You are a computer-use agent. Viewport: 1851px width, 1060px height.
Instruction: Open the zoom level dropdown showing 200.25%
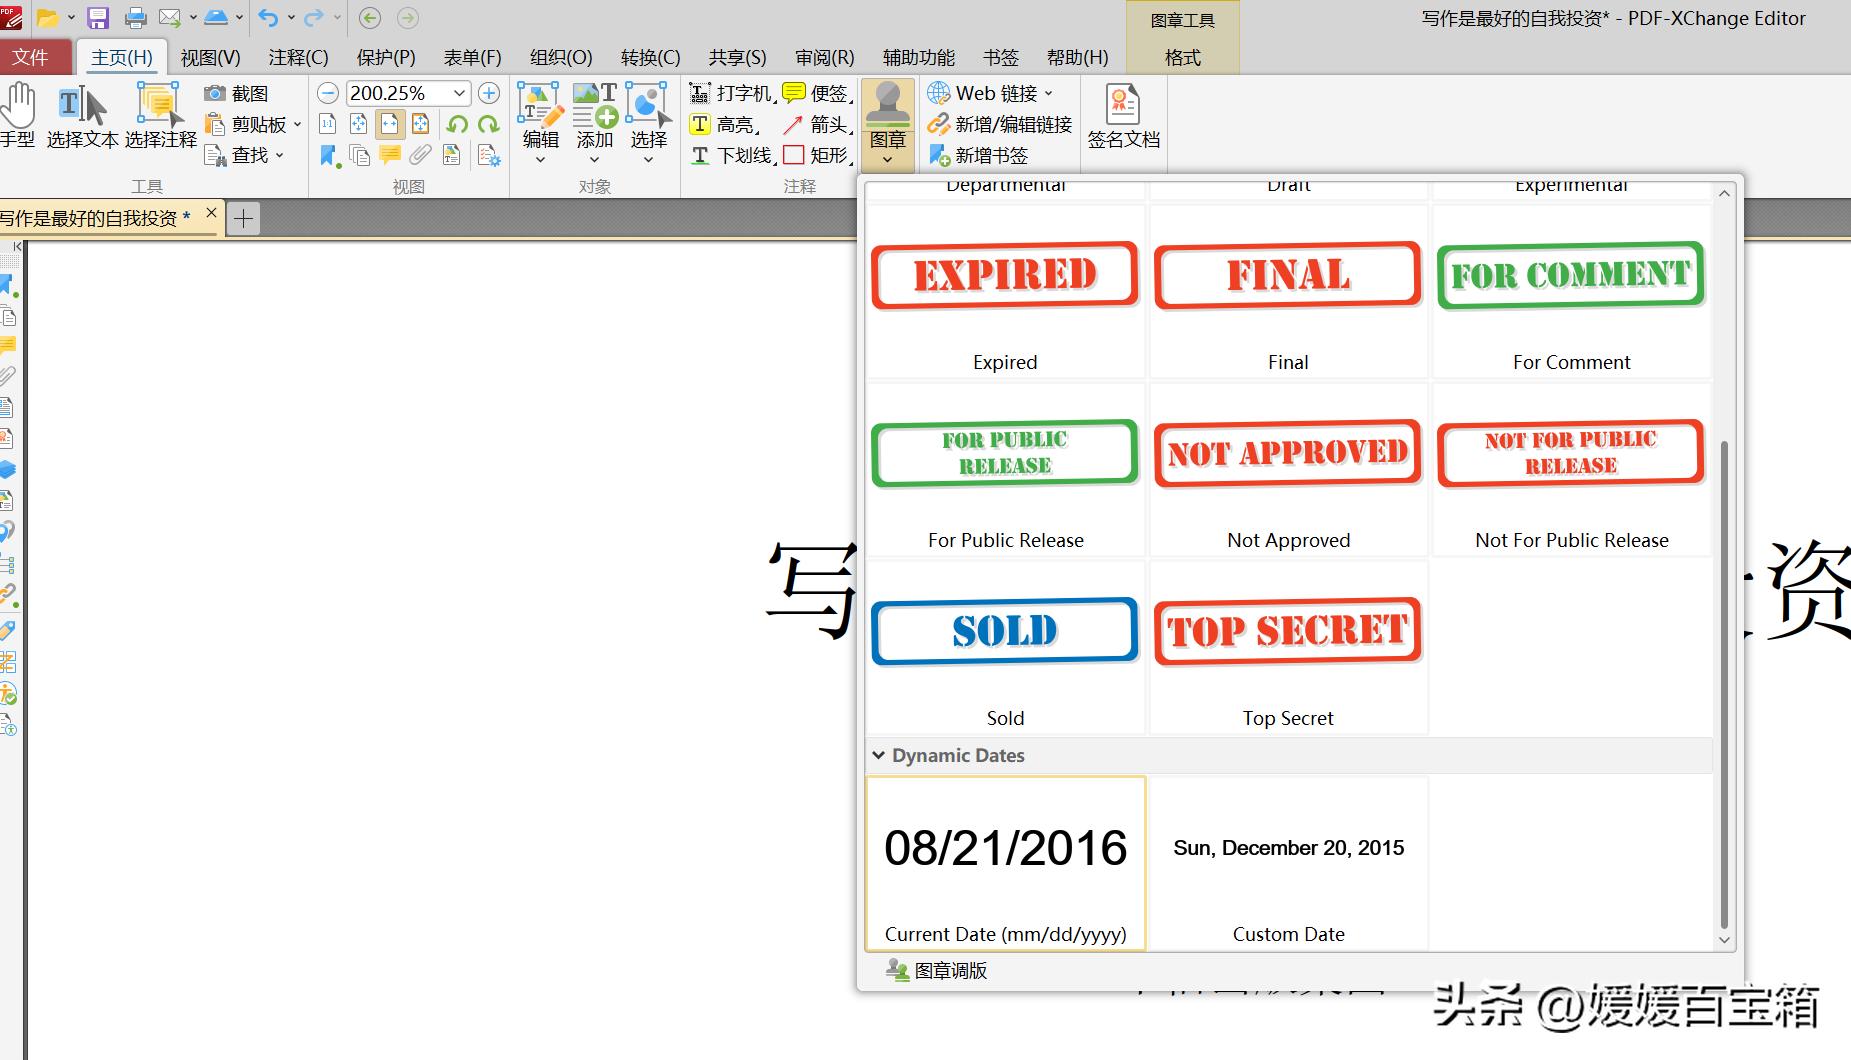click(459, 94)
